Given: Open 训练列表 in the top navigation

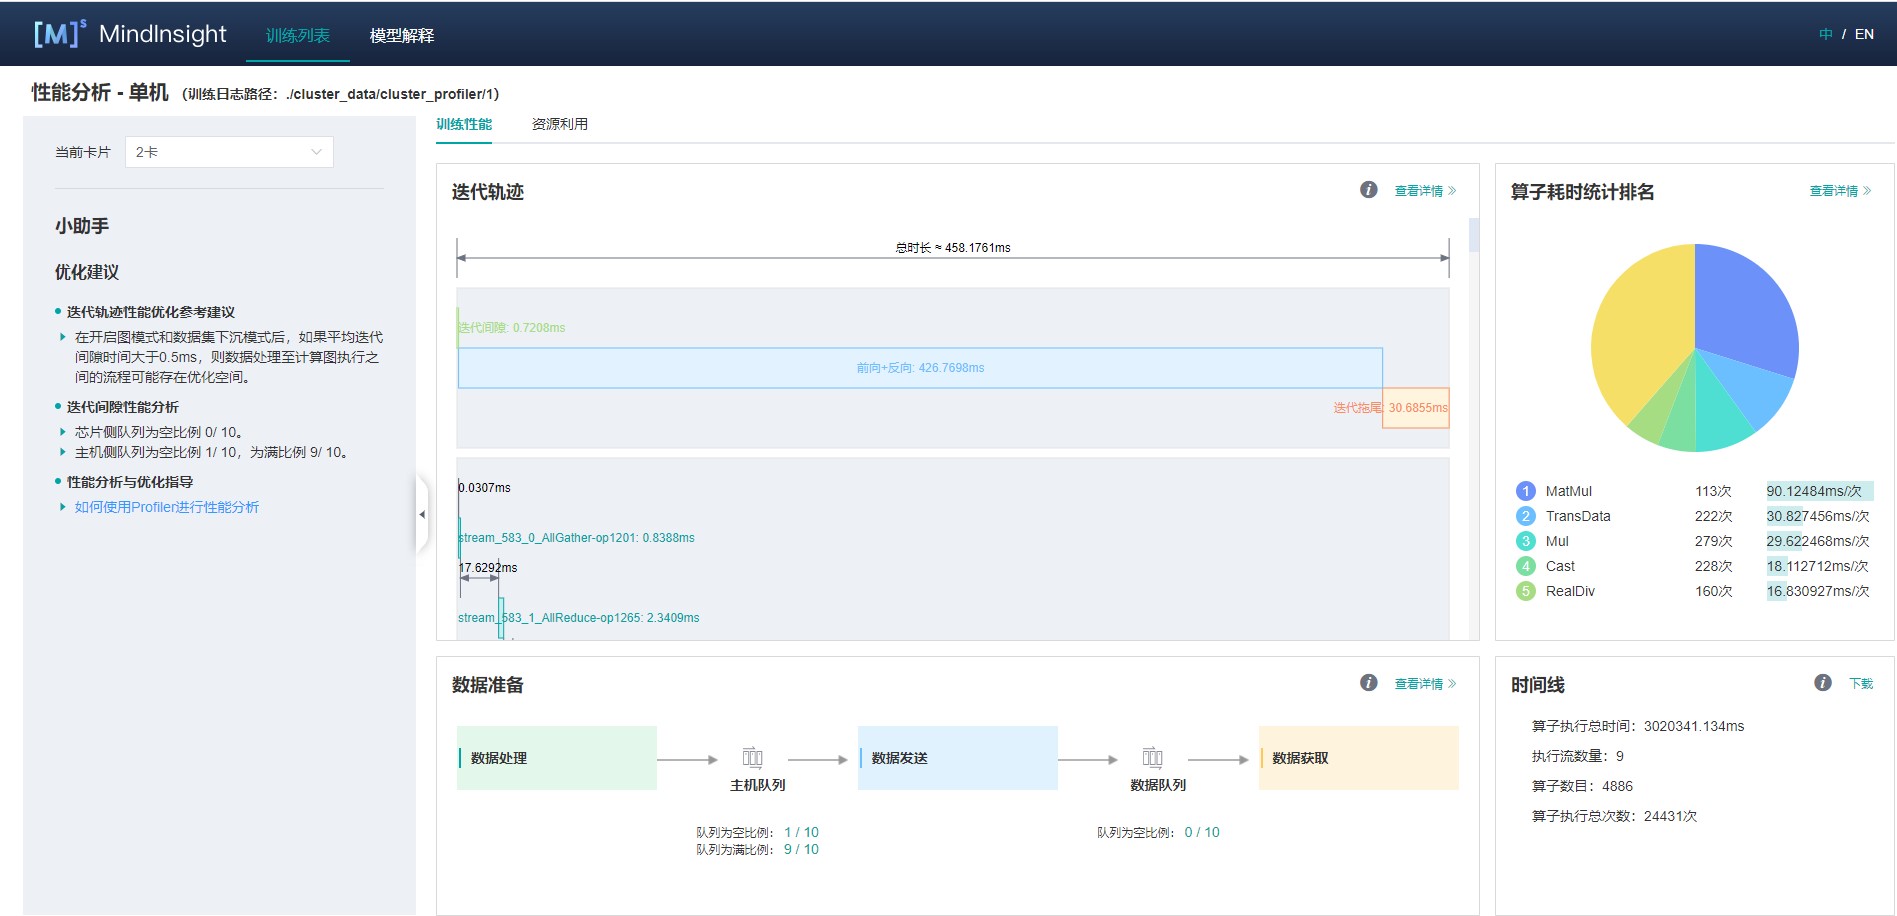Looking at the screenshot, I should point(298,35).
